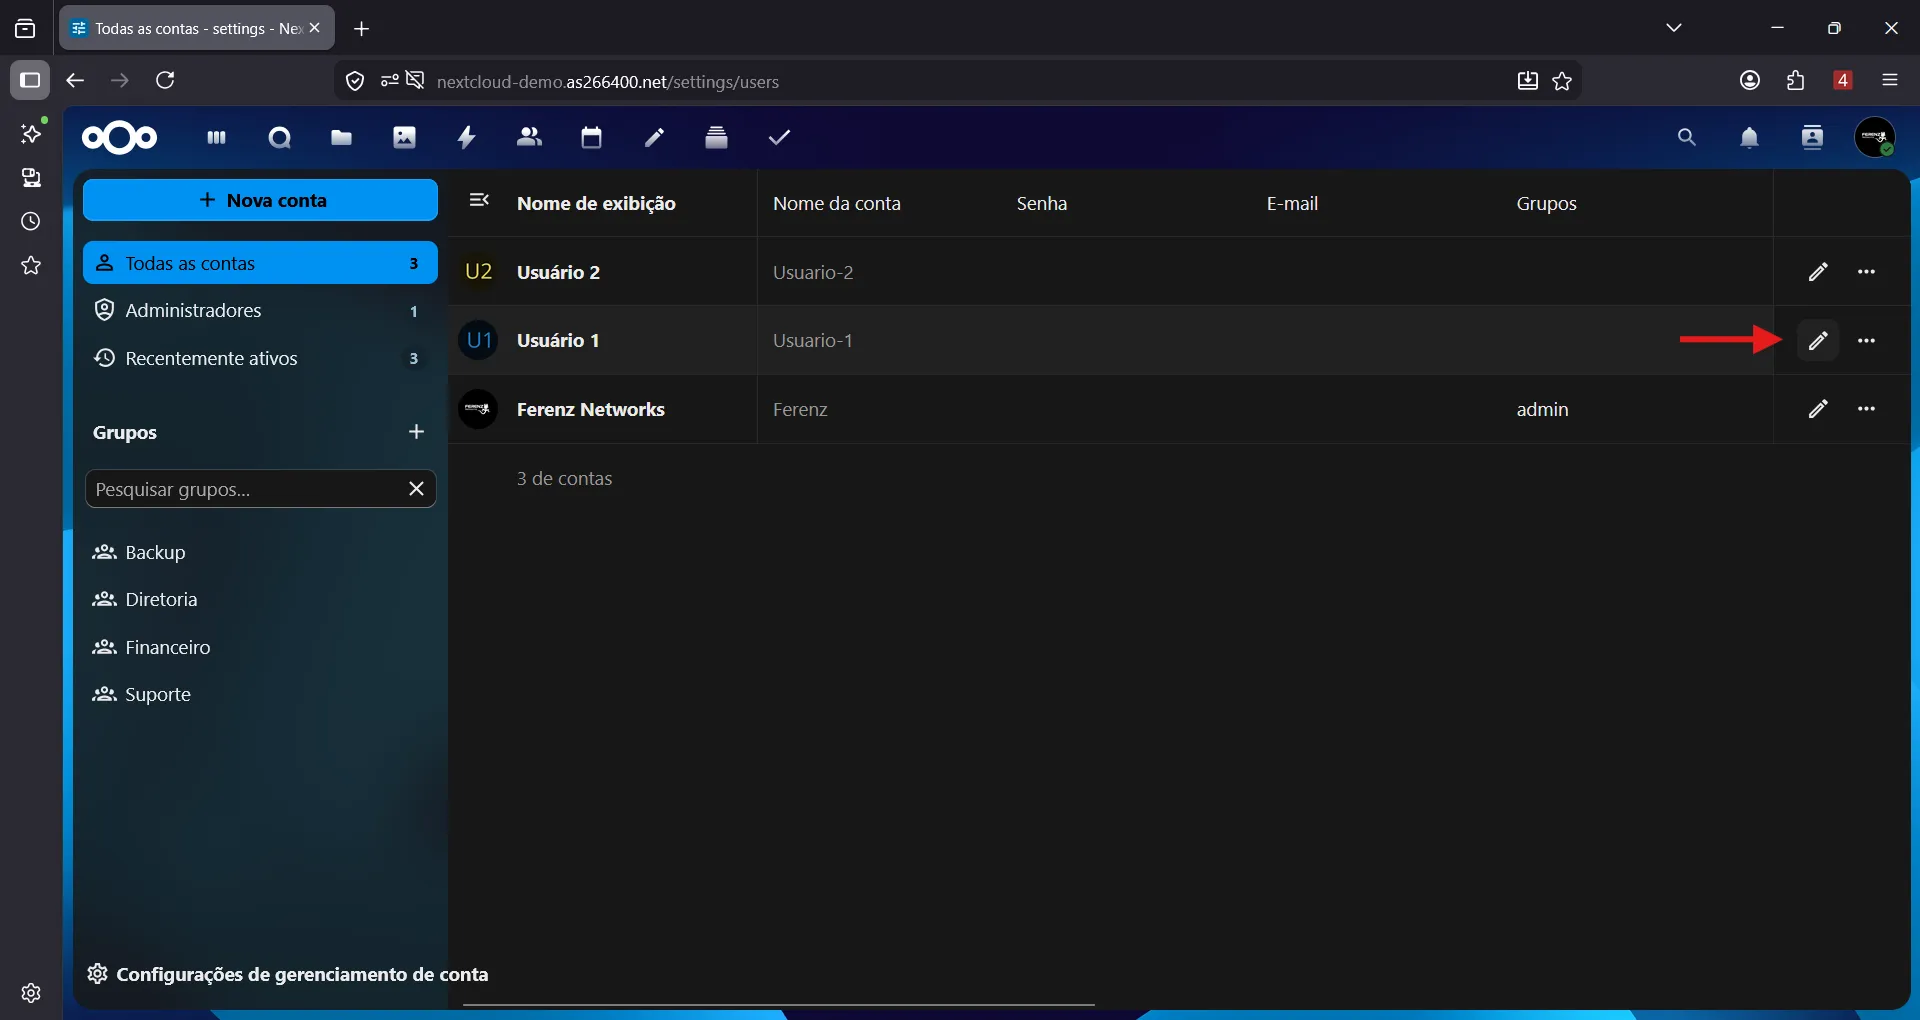
Task: Click the Usuario-1 account name cell
Action: 813,341
